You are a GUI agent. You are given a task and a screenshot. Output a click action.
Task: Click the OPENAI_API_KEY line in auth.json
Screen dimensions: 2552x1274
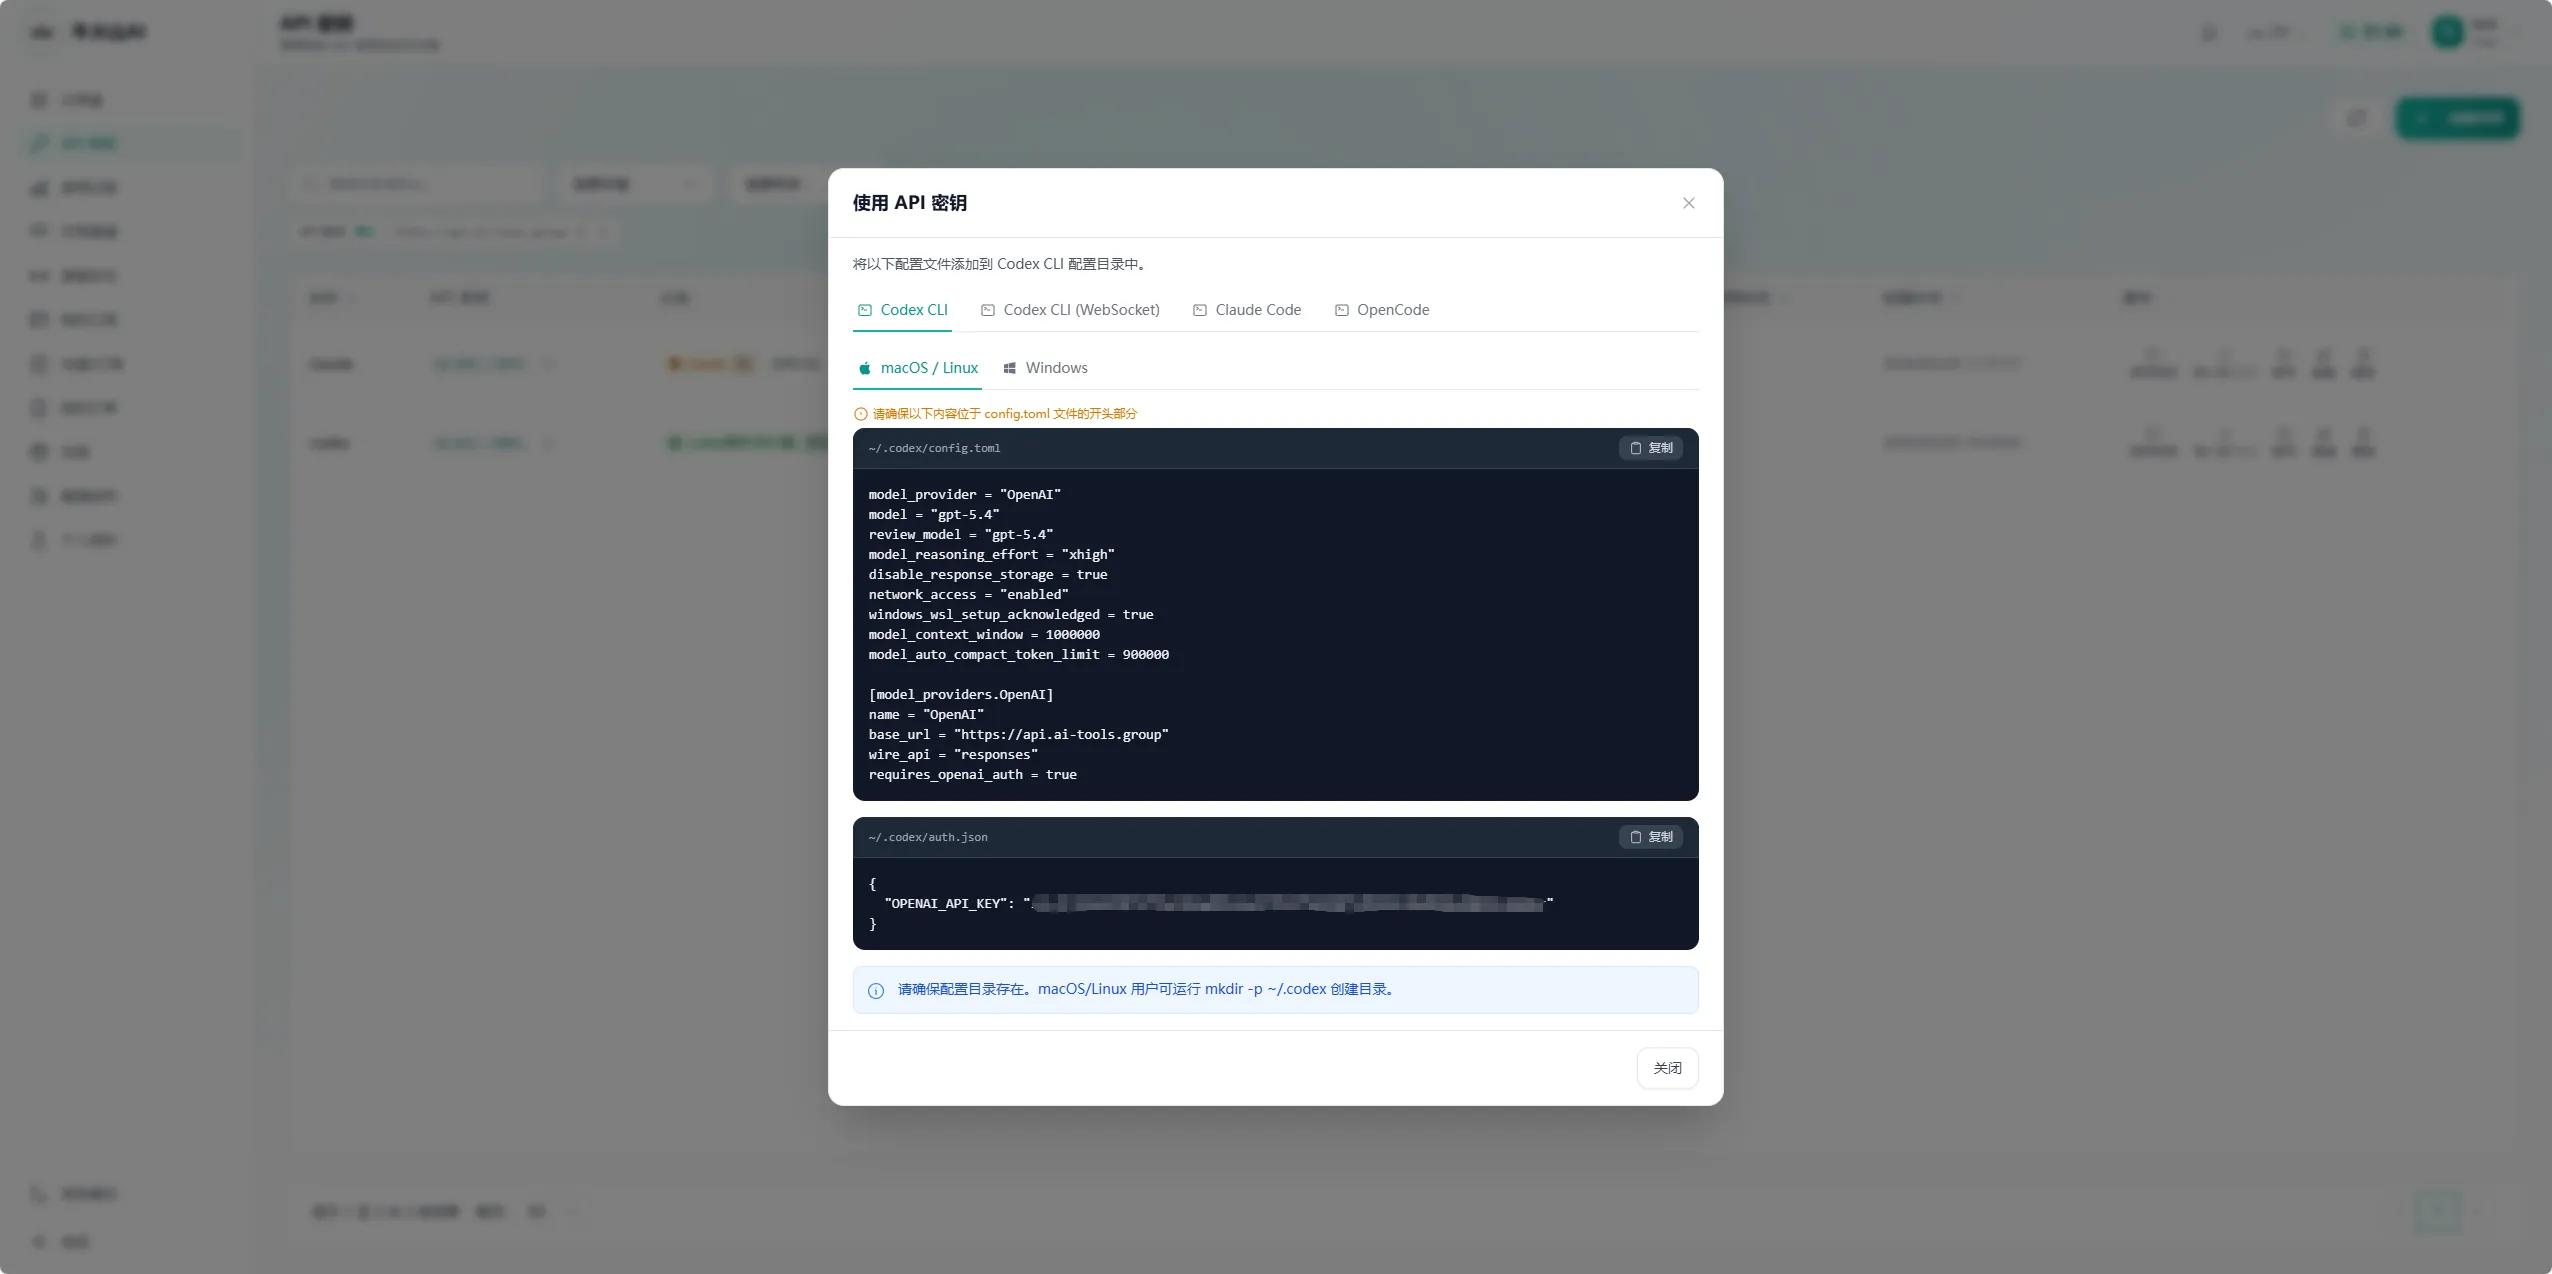coord(1210,904)
